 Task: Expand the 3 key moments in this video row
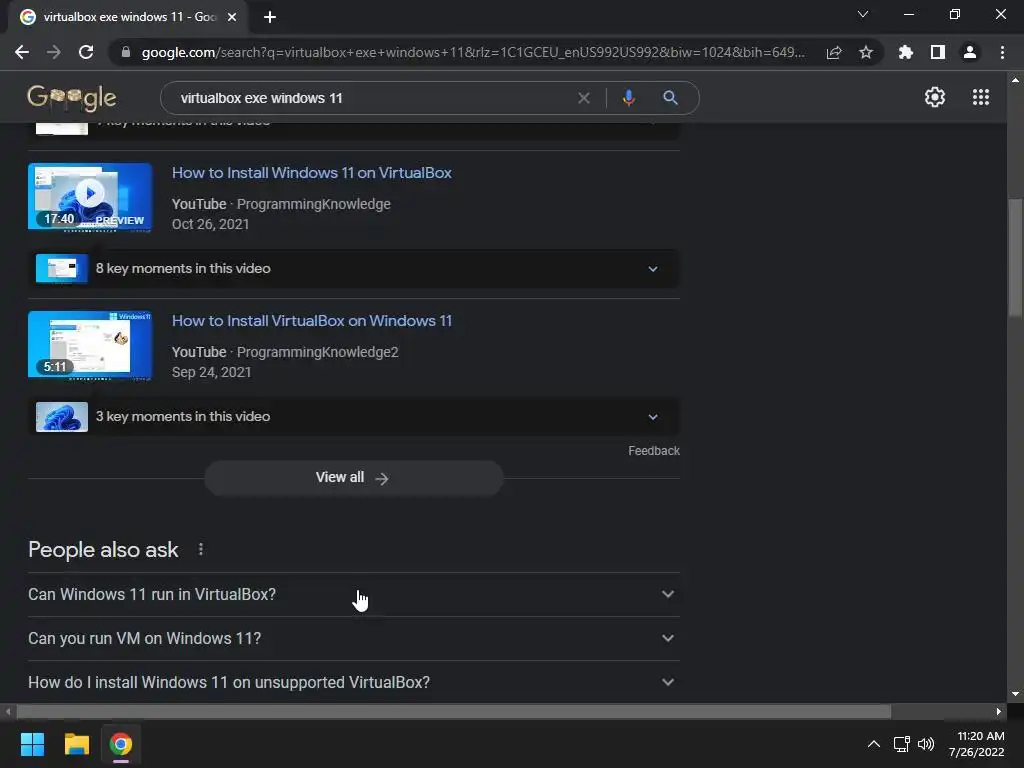click(x=354, y=417)
